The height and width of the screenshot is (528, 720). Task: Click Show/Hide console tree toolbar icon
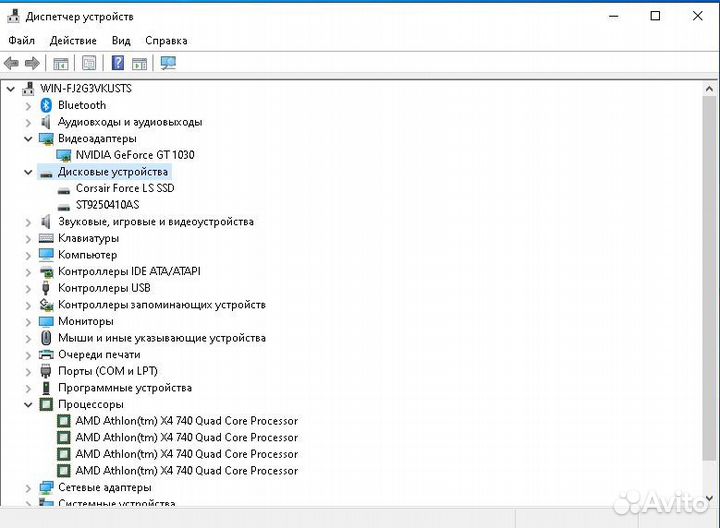tap(61, 63)
